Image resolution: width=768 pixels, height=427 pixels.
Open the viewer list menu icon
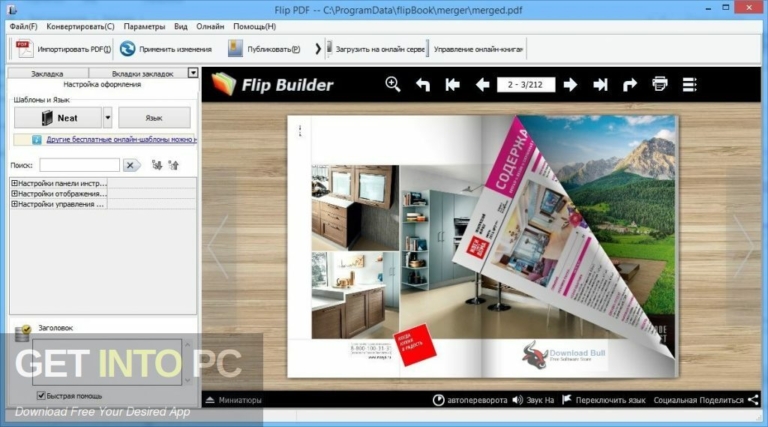click(690, 85)
